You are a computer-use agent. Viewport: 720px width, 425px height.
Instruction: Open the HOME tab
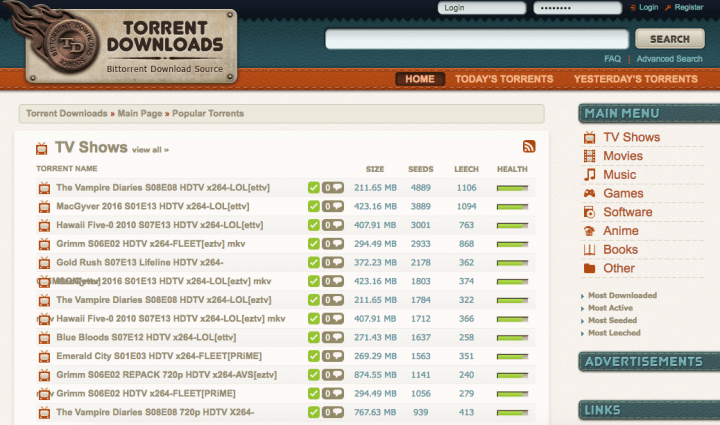[x=420, y=79]
